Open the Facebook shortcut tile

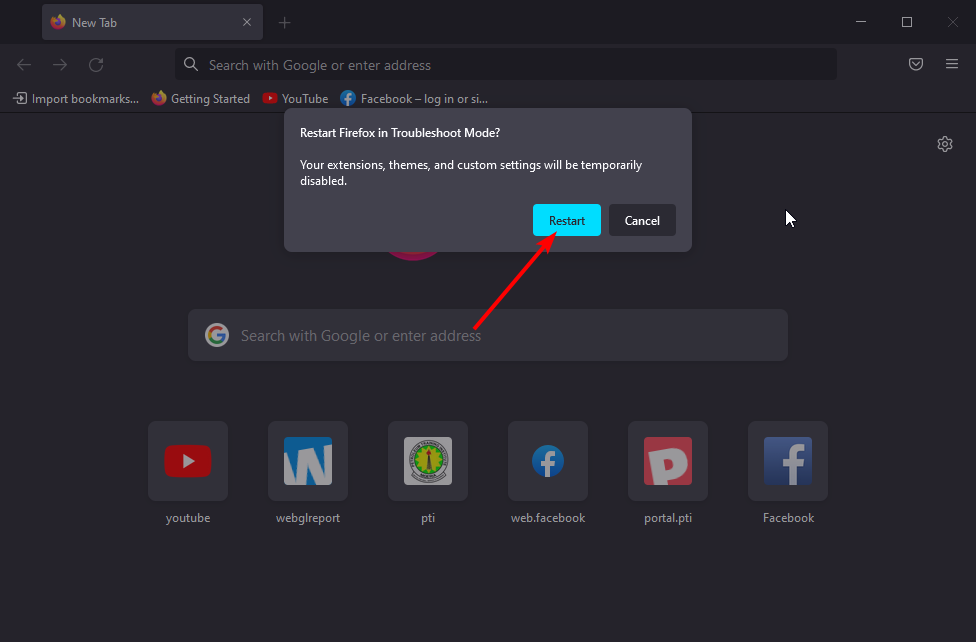[788, 461]
